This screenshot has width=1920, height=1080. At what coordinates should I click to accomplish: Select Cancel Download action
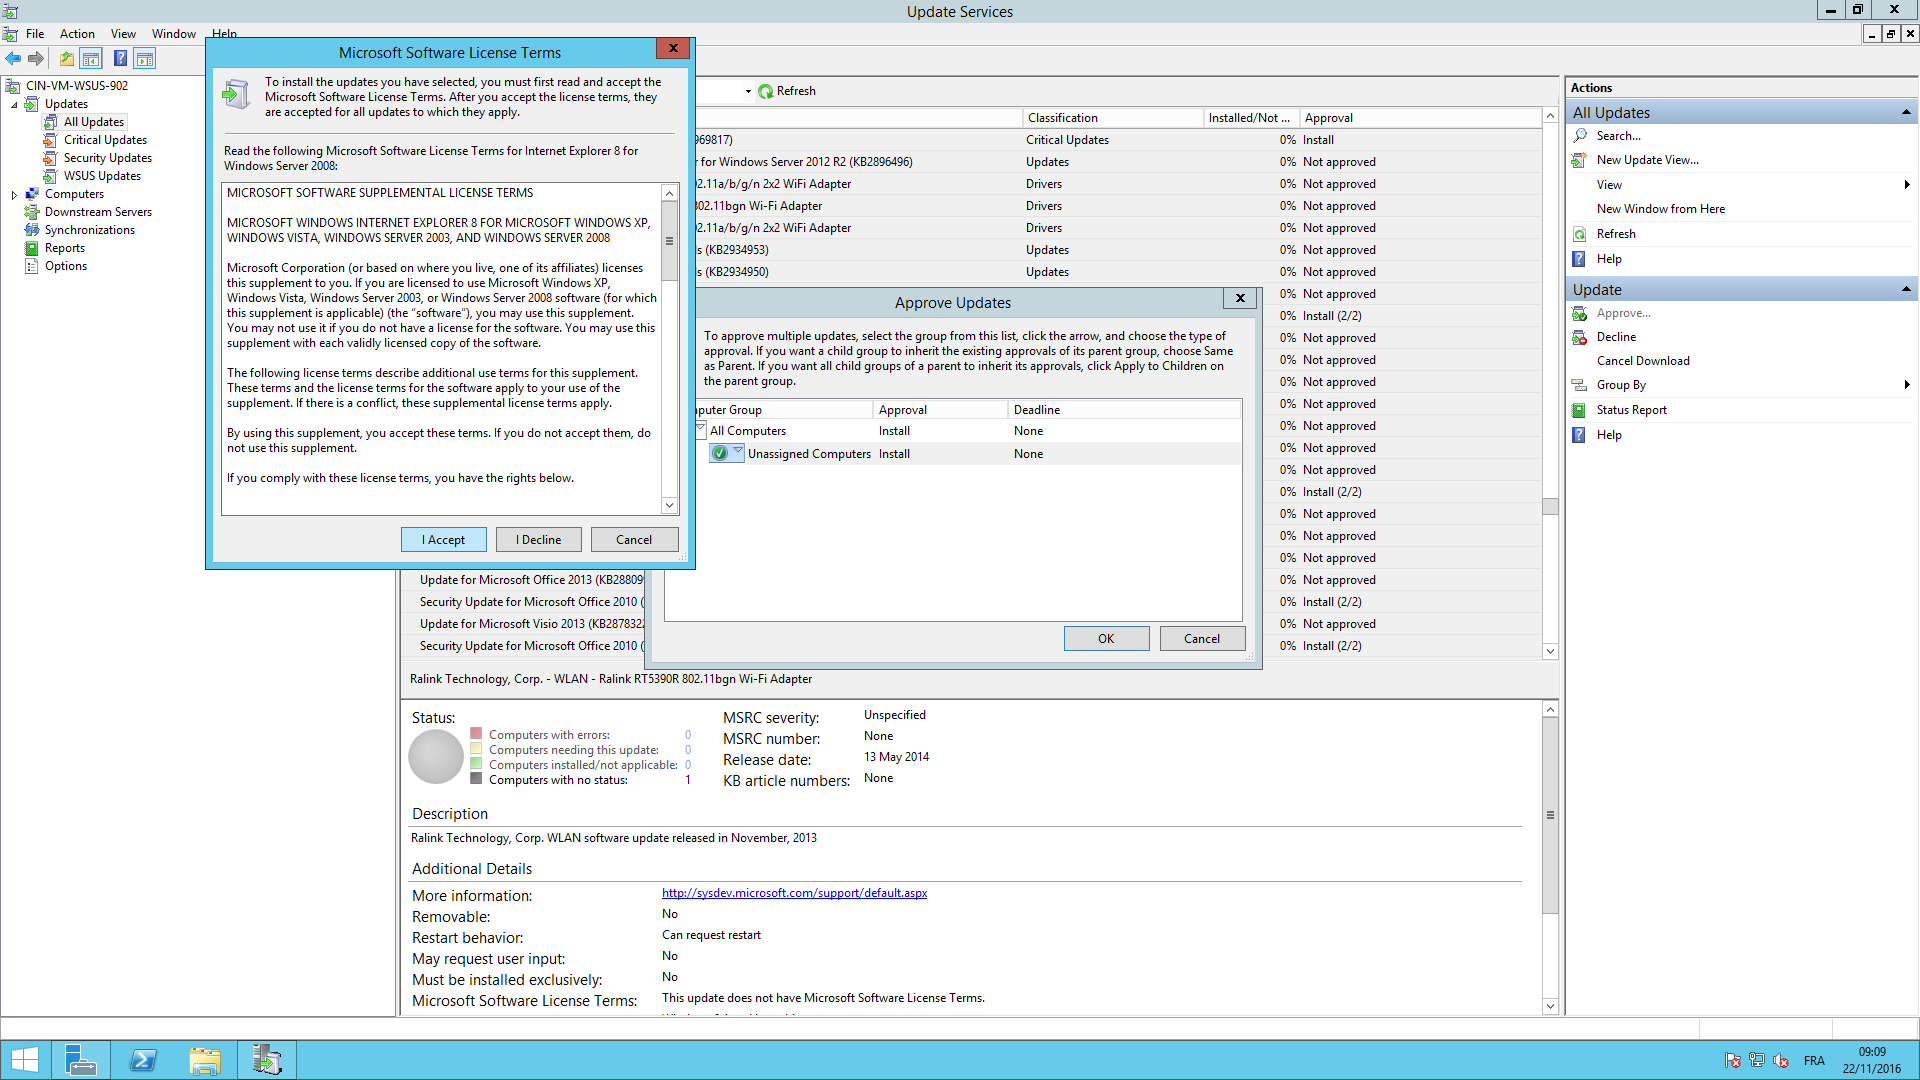click(1643, 361)
